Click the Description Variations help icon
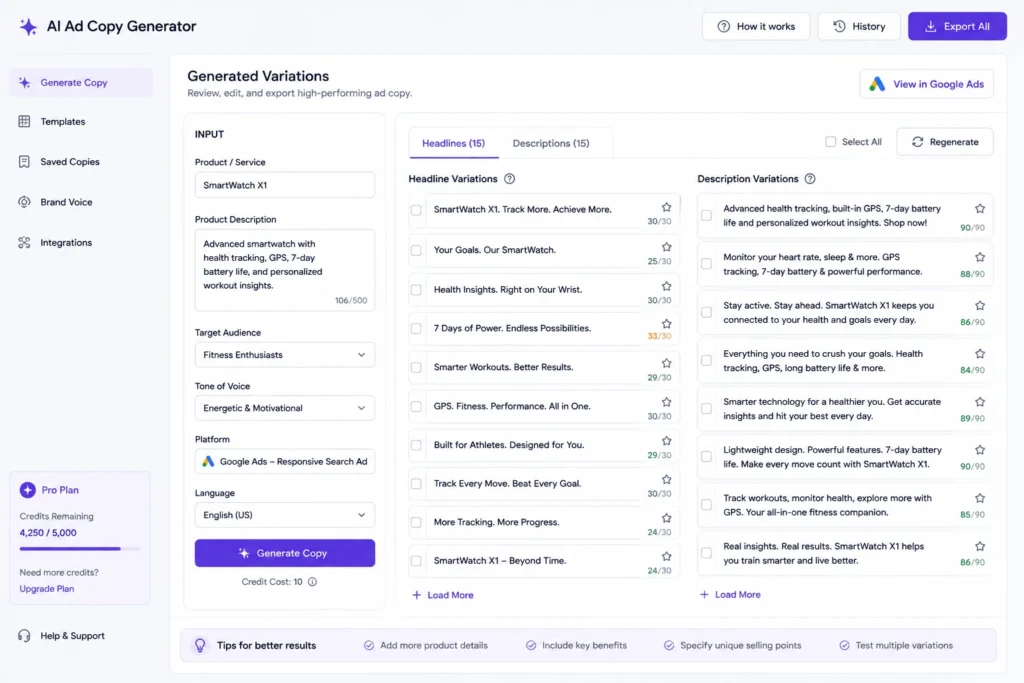 point(810,179)
